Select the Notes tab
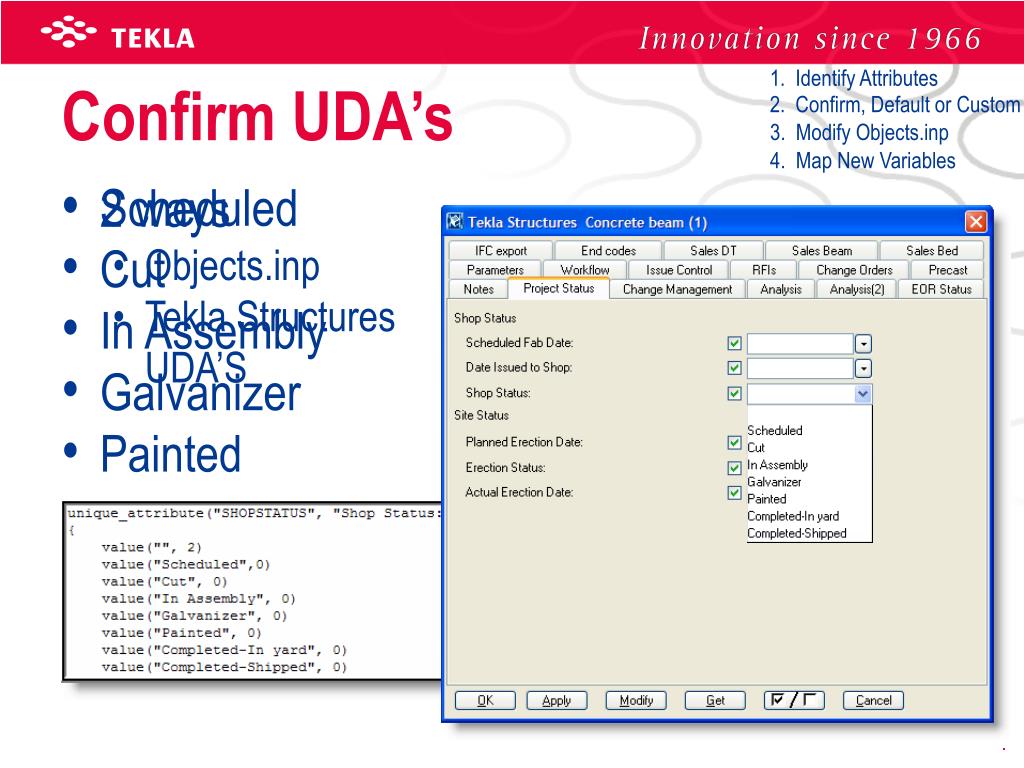Screen dimensions: 1024x768 [x=478, y=289]
